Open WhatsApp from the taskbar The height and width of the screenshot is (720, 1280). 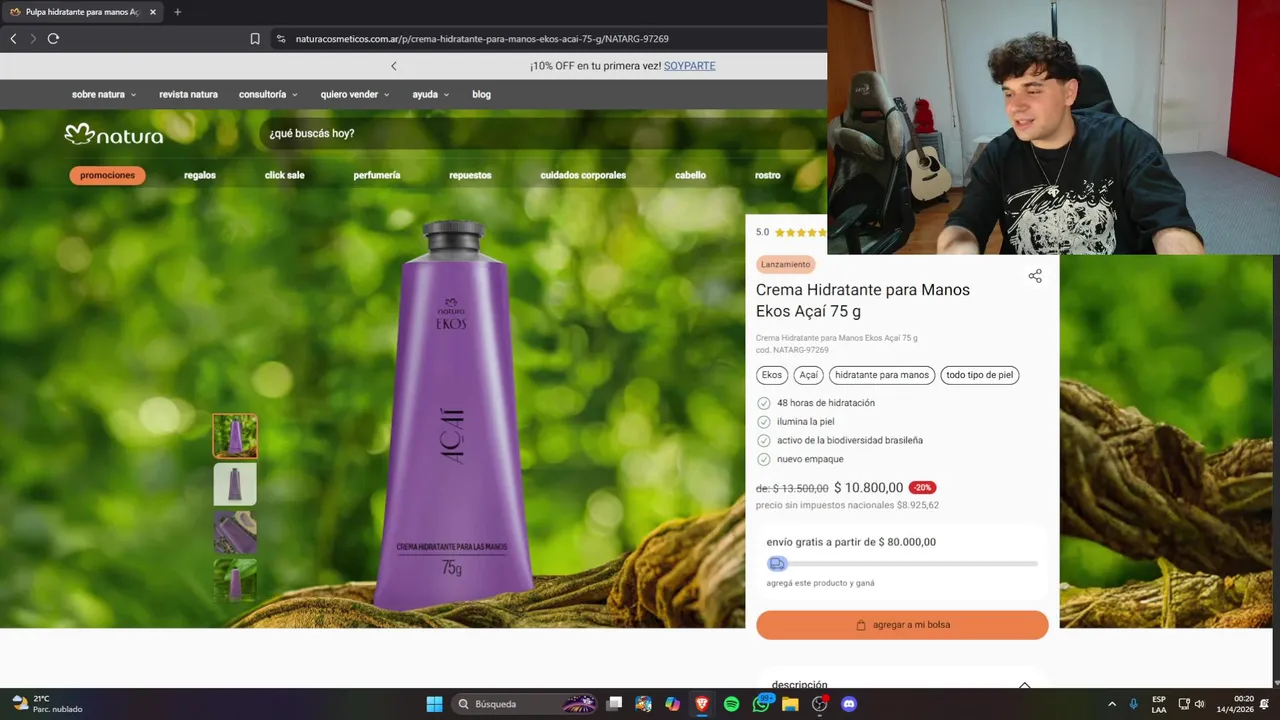[x=761, y=704]
